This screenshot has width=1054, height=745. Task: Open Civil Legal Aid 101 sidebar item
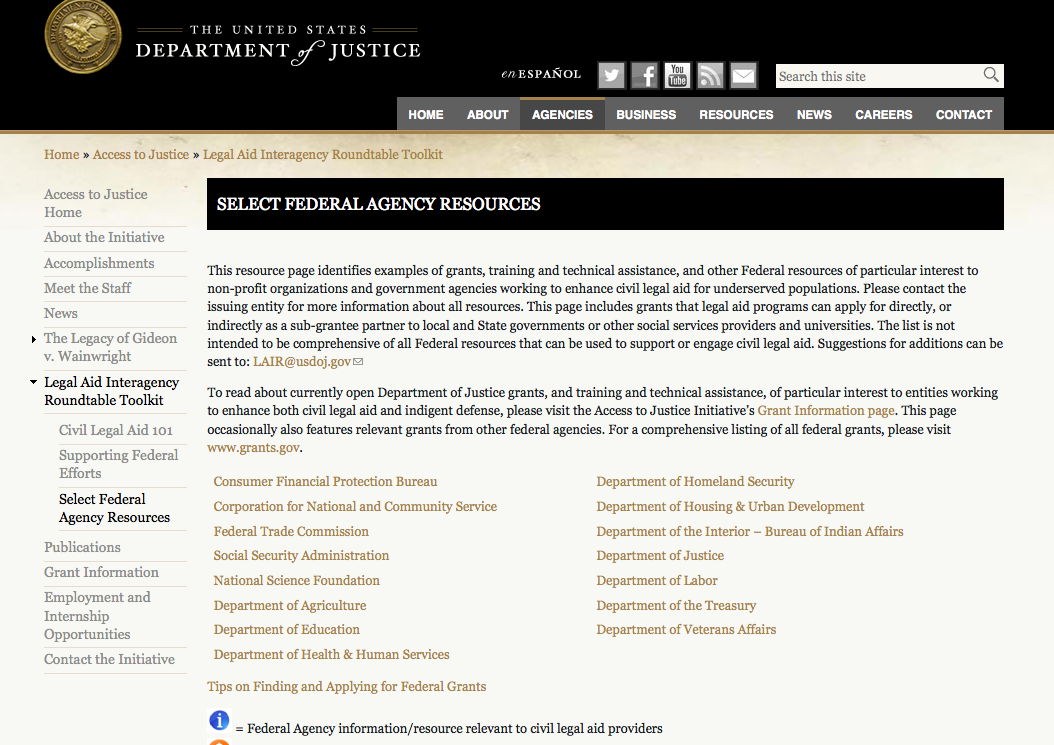click(116, 431)
